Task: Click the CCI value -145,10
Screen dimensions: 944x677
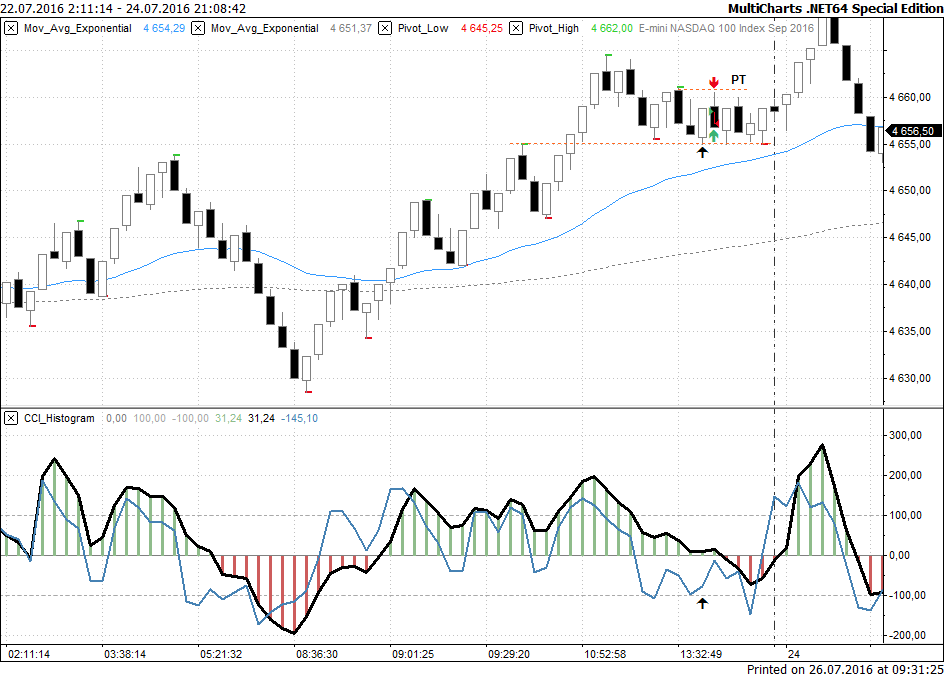Action: (299, 418)
